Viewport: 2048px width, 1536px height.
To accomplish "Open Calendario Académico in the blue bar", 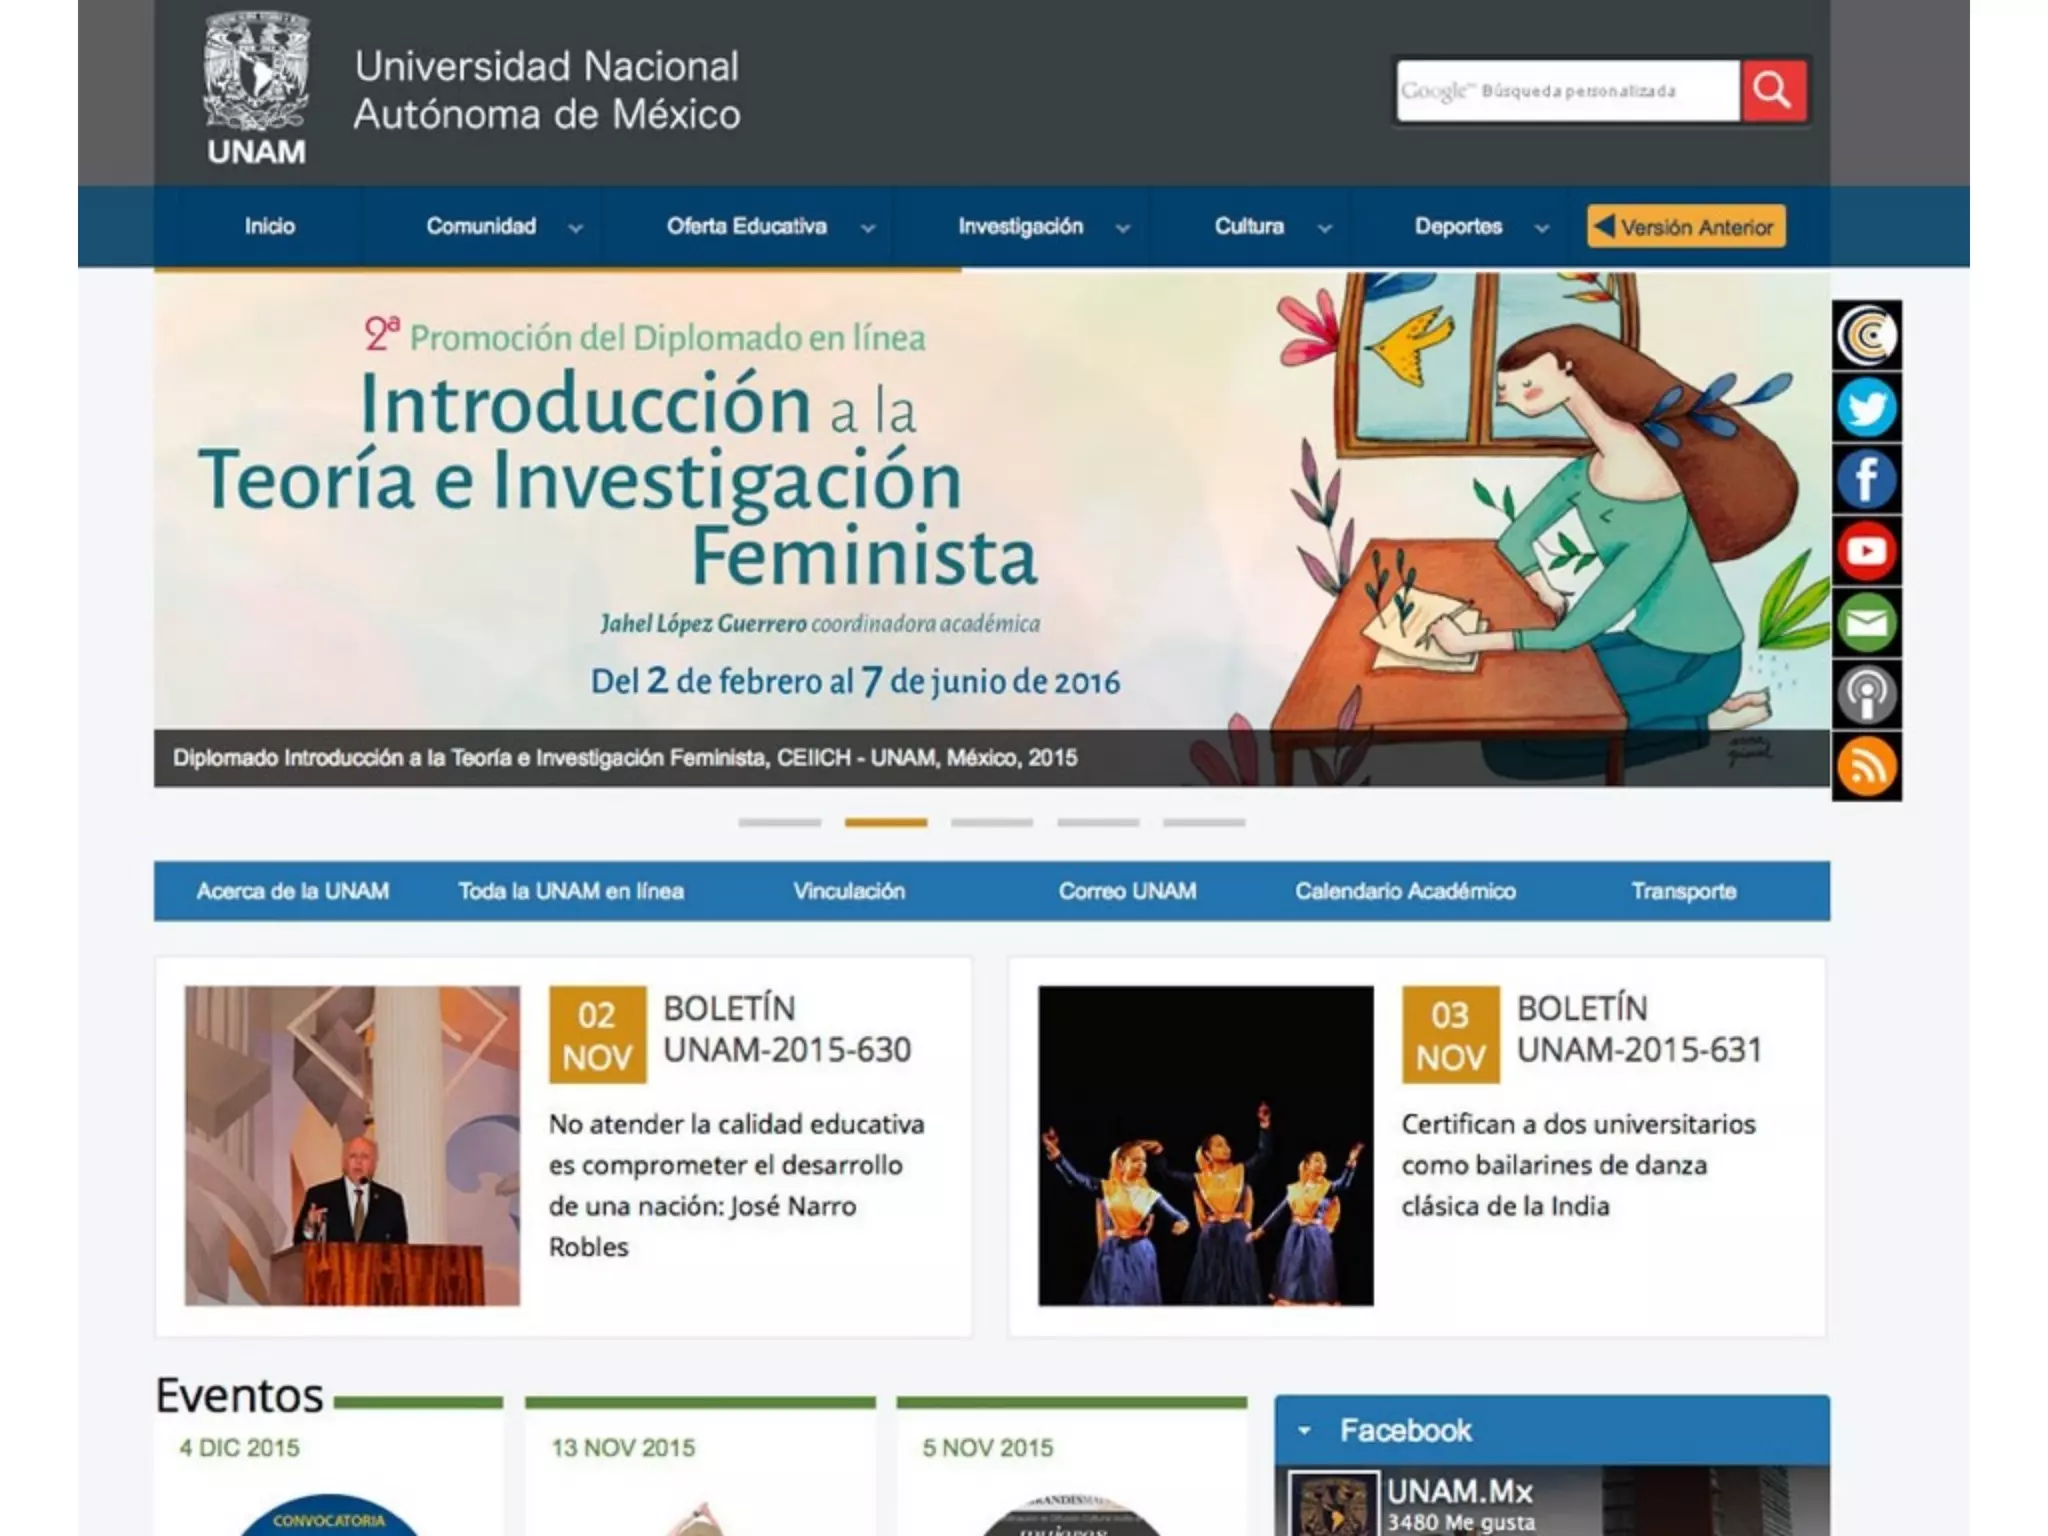I will (1405, 891).
